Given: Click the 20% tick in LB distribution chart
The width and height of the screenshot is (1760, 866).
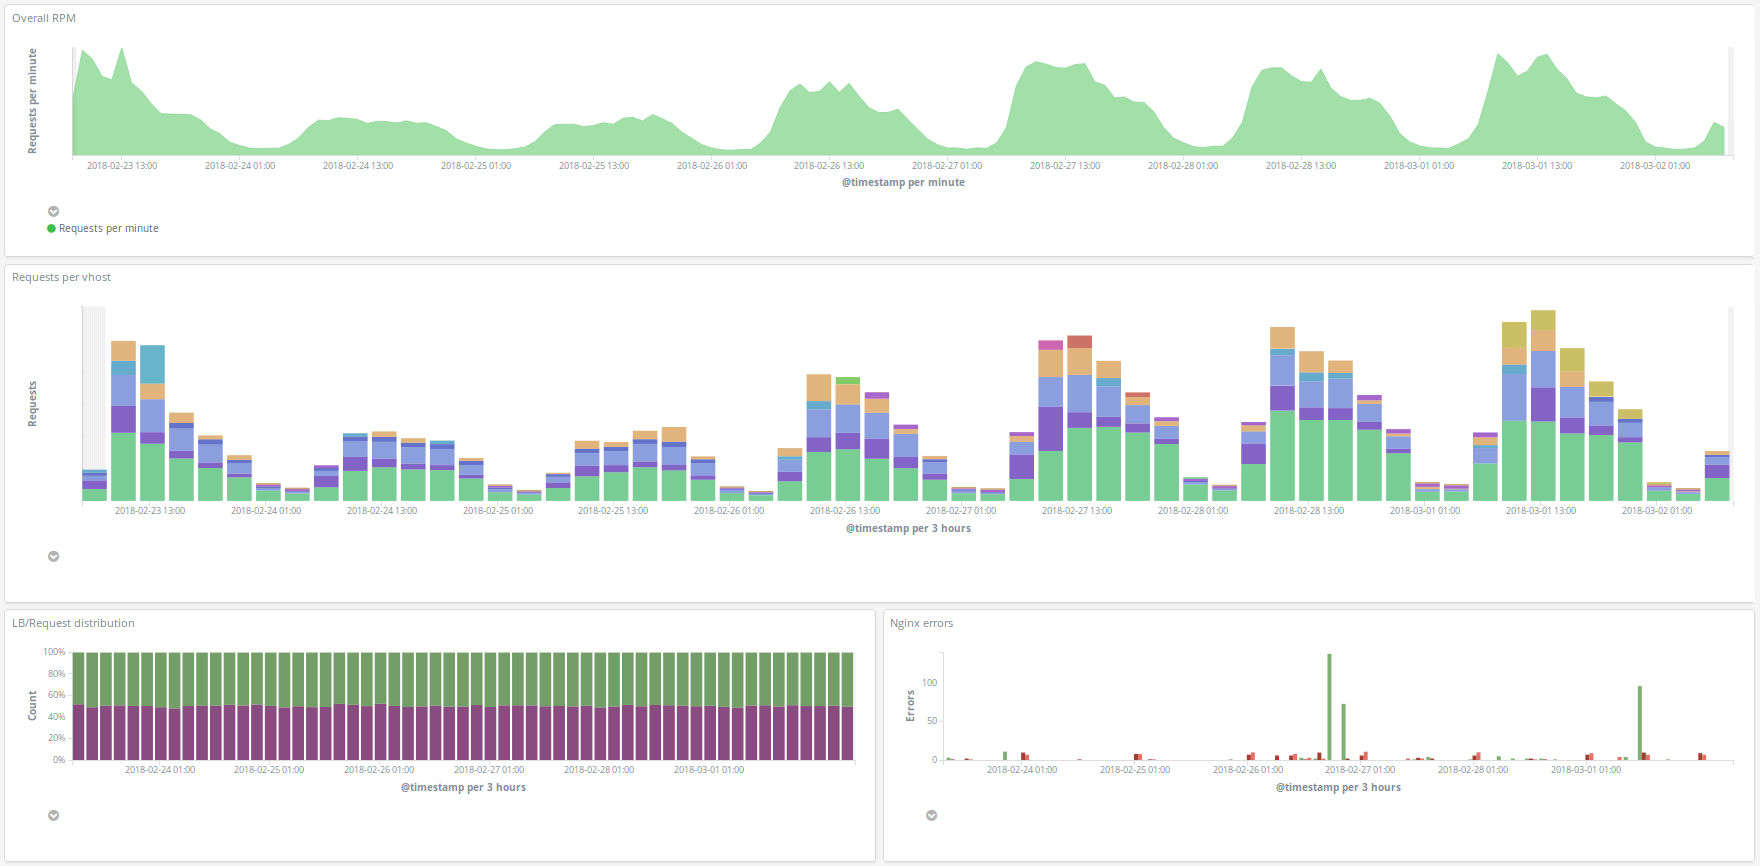Looking at the screenshot, I should tap(56, 738).
